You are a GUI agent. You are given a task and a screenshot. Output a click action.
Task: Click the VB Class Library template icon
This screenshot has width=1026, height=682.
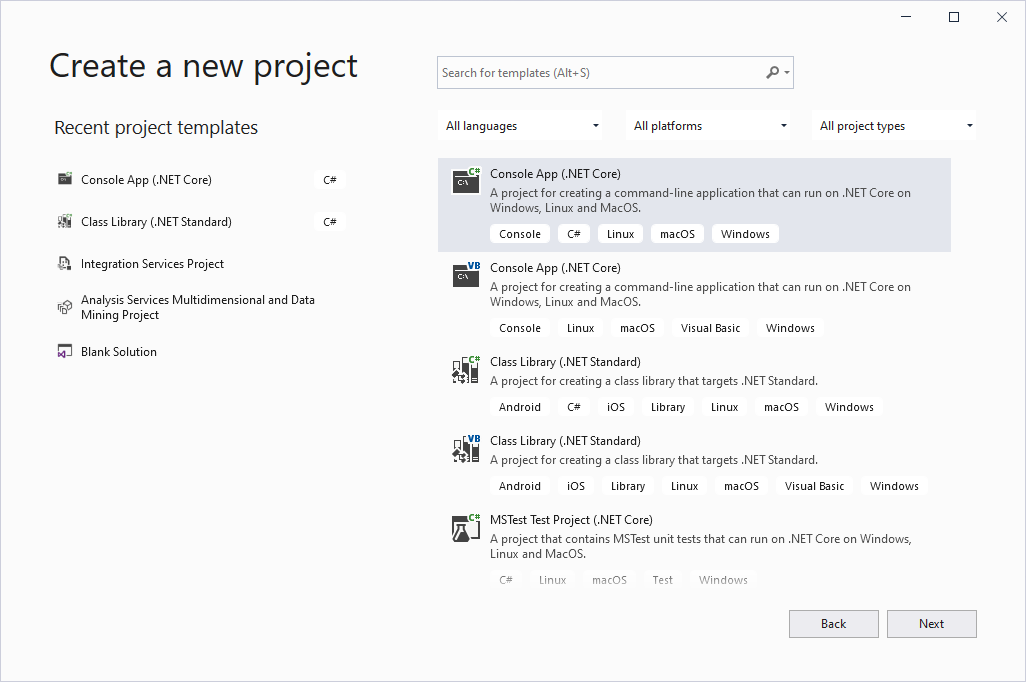pos(466,448)
